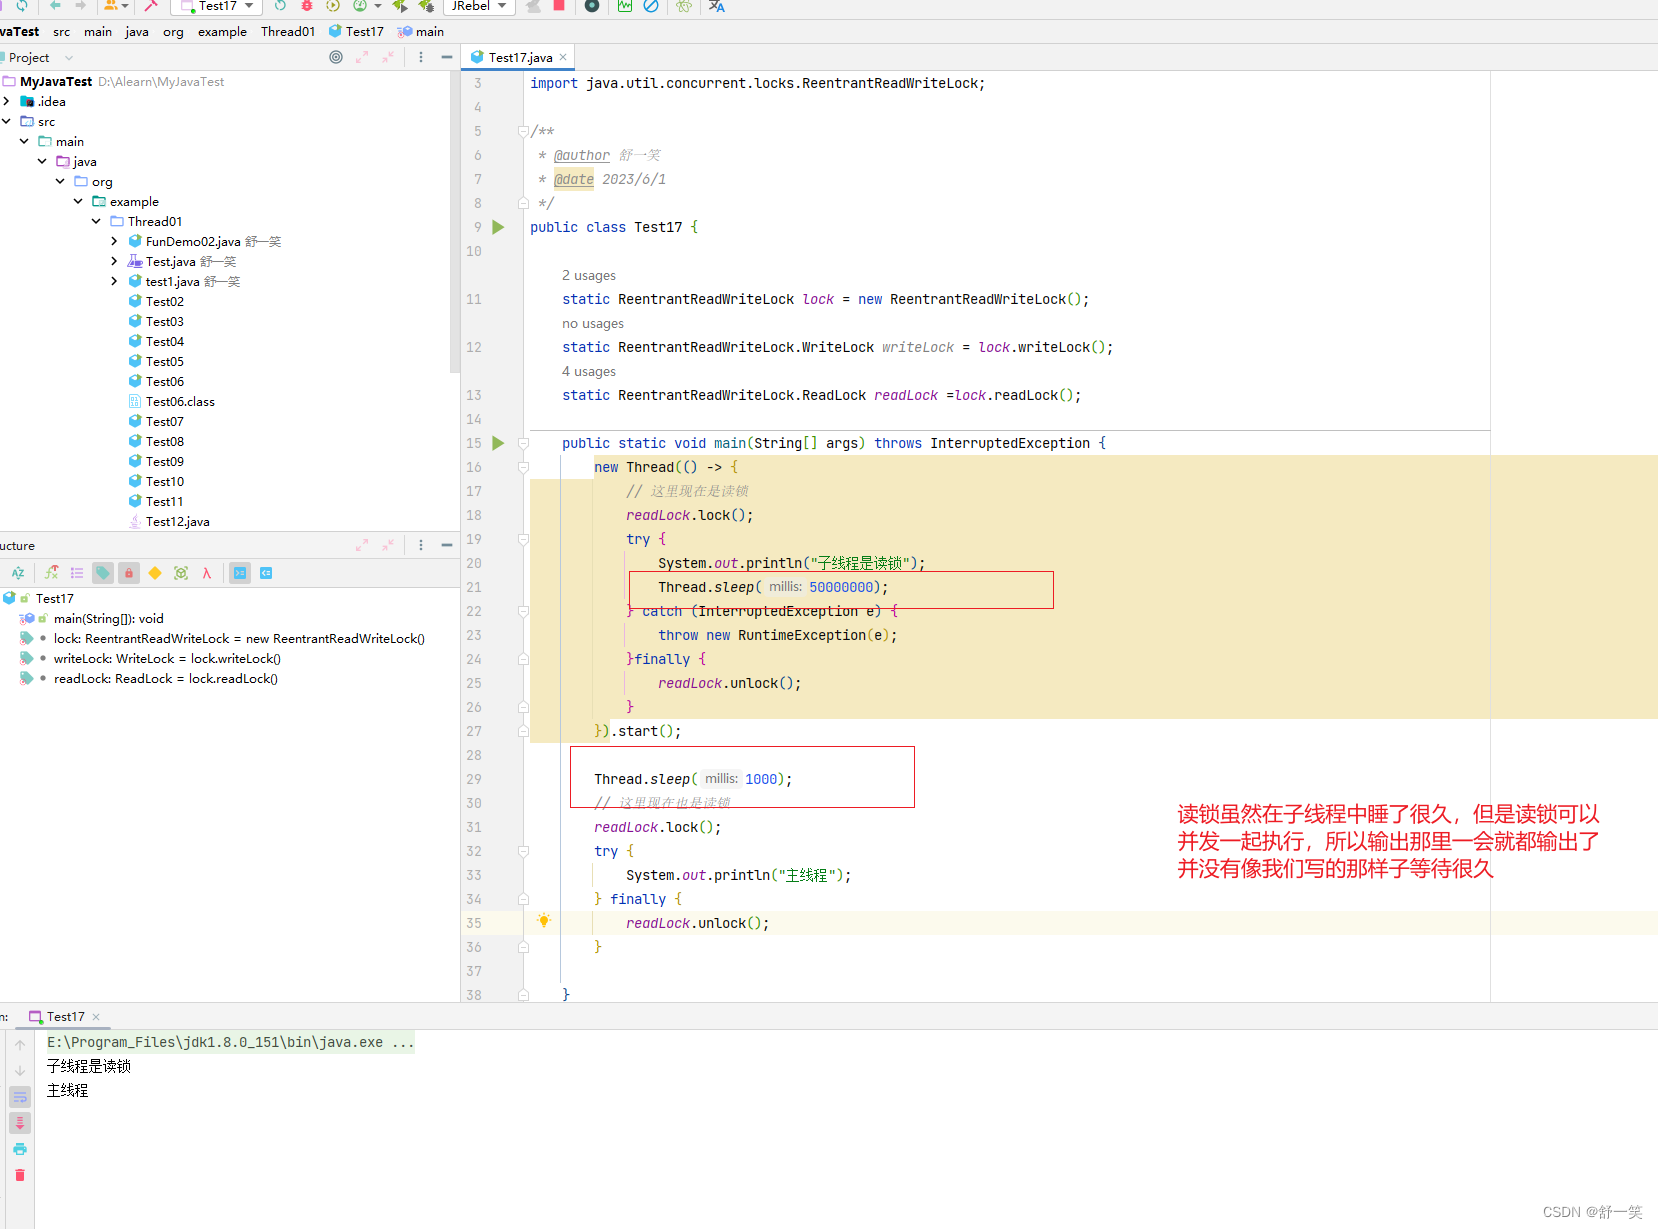Click the black round record icon in toolbar
The image size is (1658, 1229).
592,6
